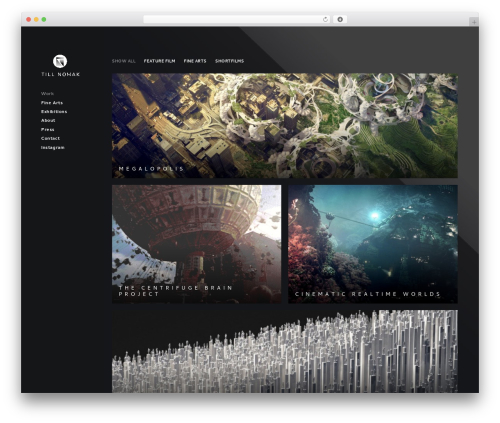
Task: Open the Press page link
Action: (x=47, y=129)
